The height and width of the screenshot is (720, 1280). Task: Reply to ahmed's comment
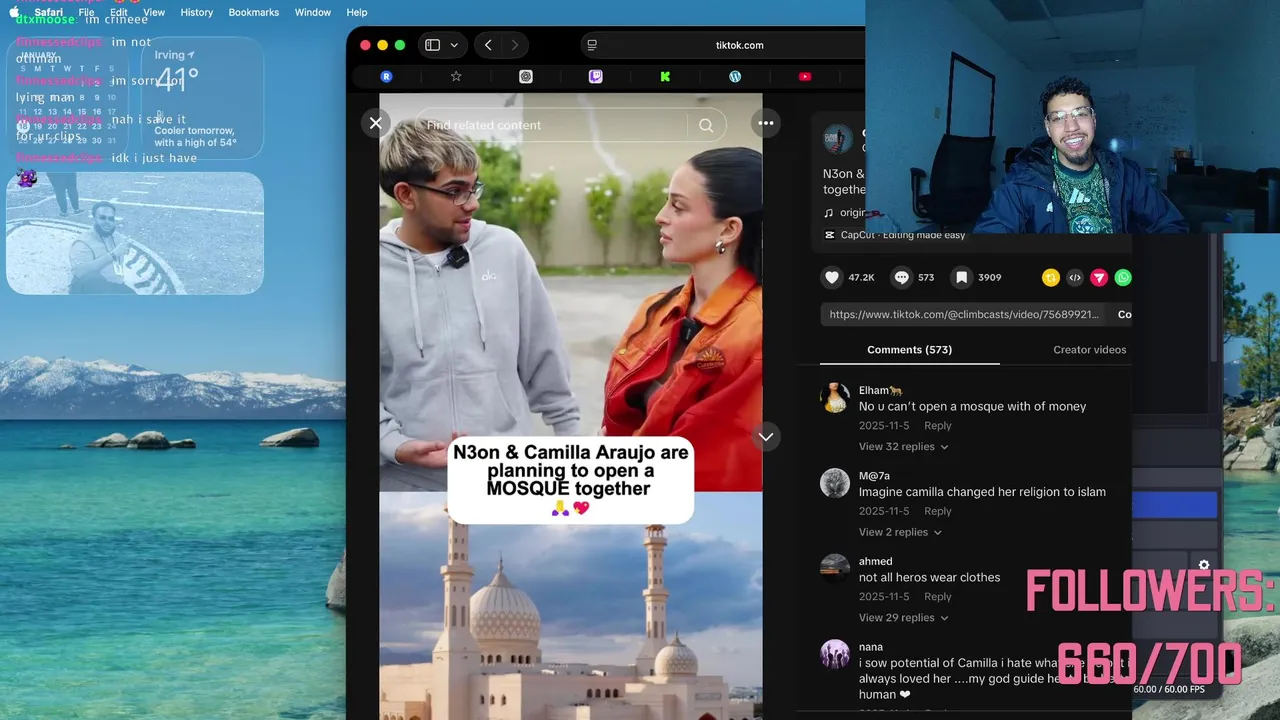[937, 596]
